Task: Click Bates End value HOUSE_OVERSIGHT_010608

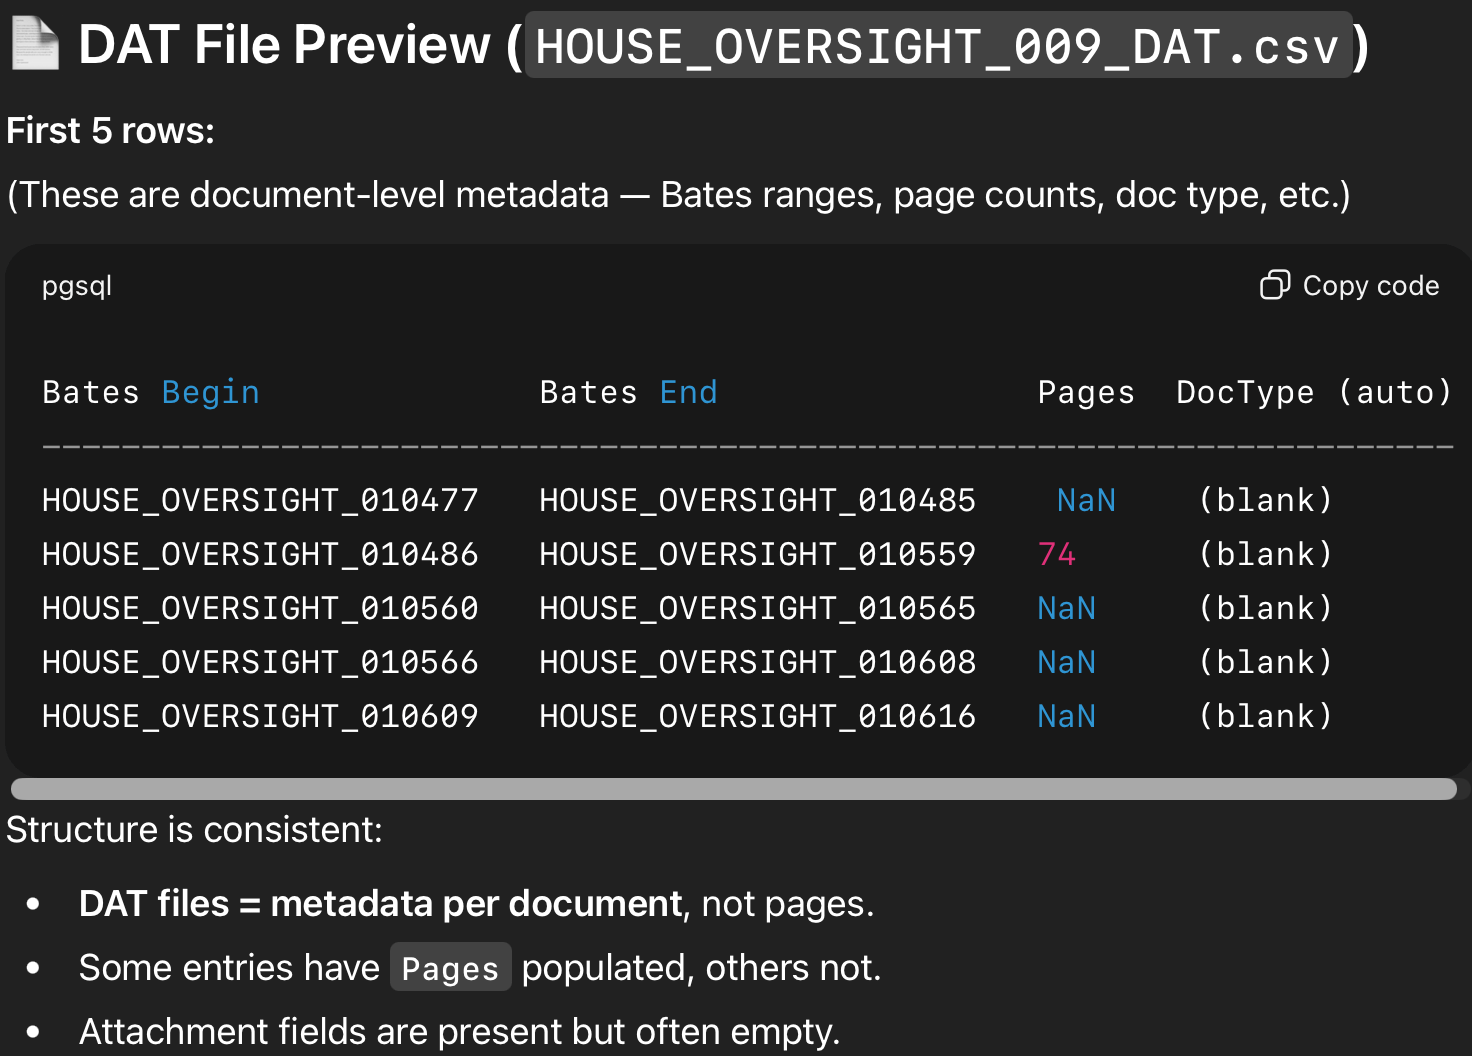Action: (758, 662)
